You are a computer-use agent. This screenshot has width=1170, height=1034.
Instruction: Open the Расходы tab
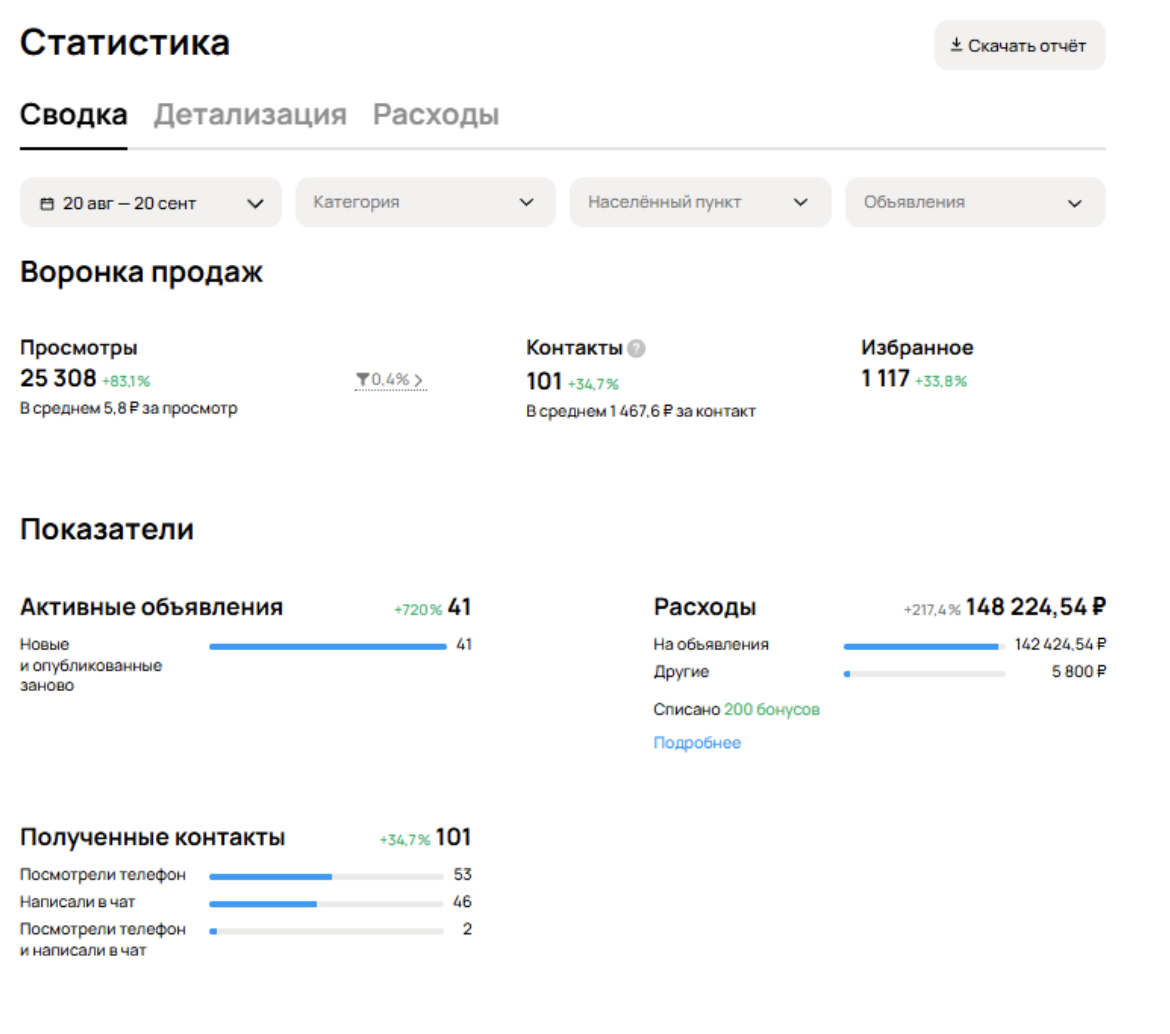click(437, 114)
